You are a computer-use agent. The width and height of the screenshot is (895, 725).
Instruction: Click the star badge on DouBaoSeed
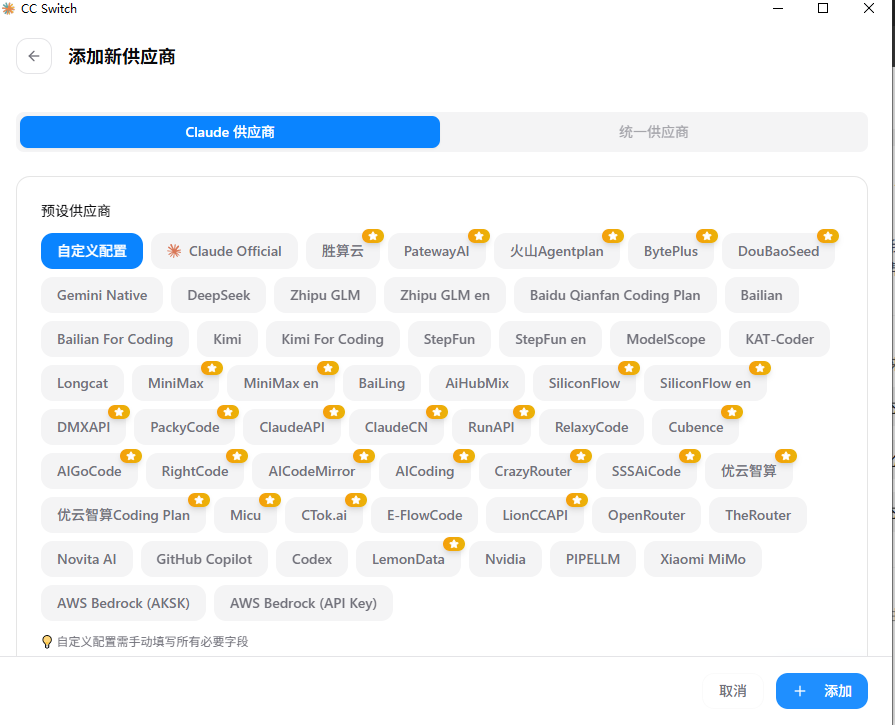(828, 236)
